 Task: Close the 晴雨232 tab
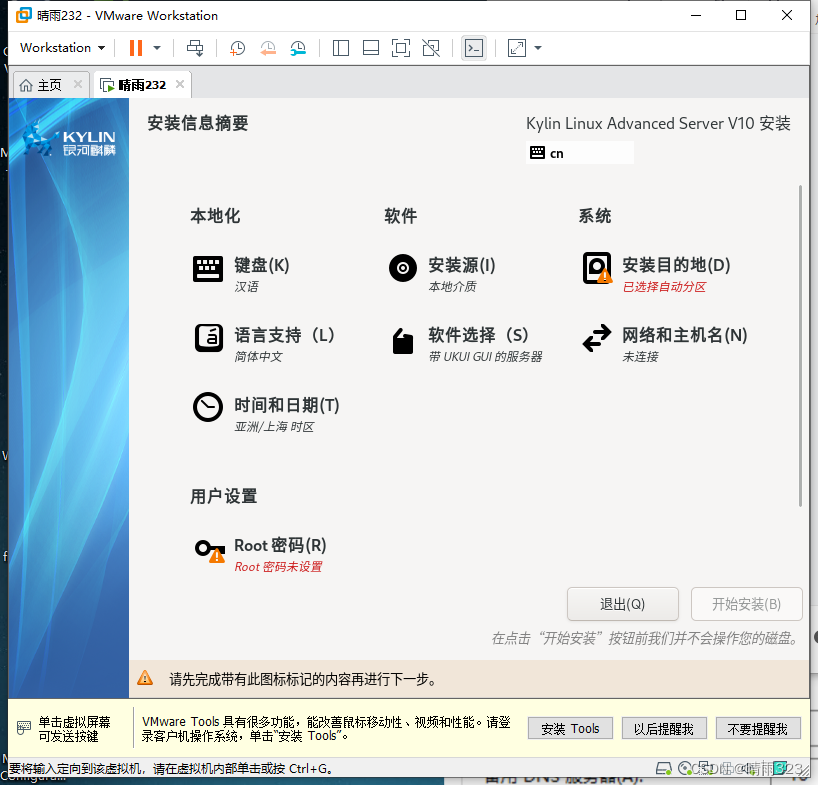180,84
